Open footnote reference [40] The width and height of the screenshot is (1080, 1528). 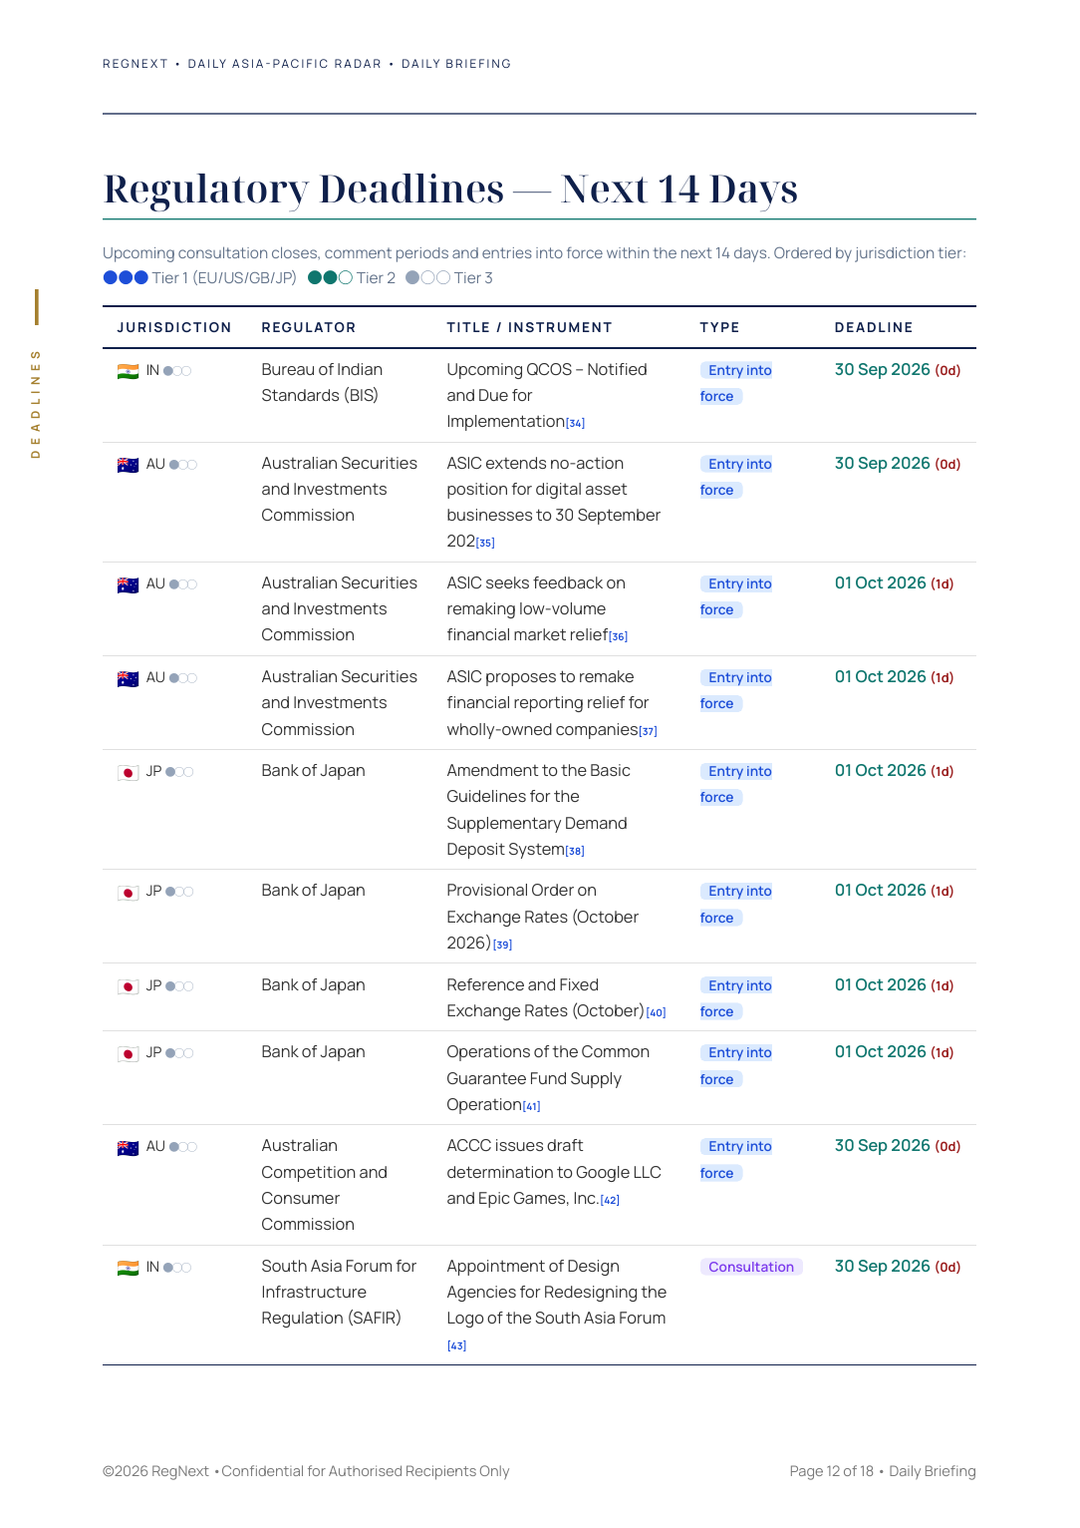tap(656, 1013)
